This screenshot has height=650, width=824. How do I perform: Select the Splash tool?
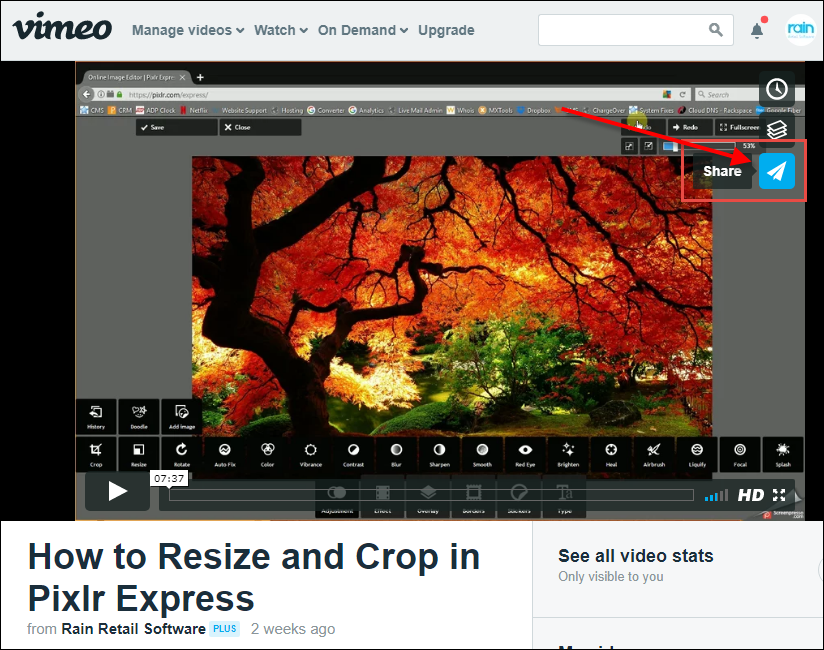[x=783, y=455]
